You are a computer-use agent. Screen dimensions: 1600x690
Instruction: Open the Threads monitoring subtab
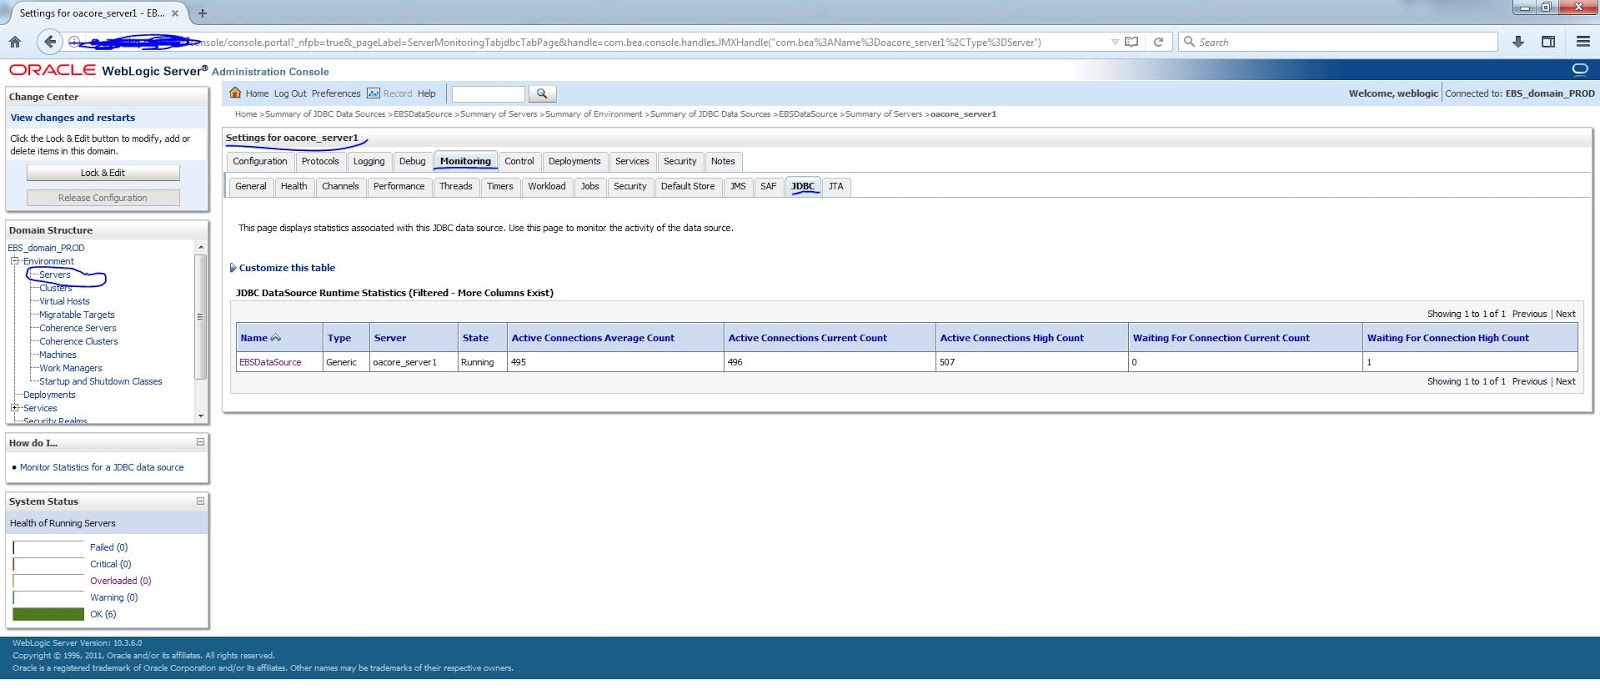point(456,186)
